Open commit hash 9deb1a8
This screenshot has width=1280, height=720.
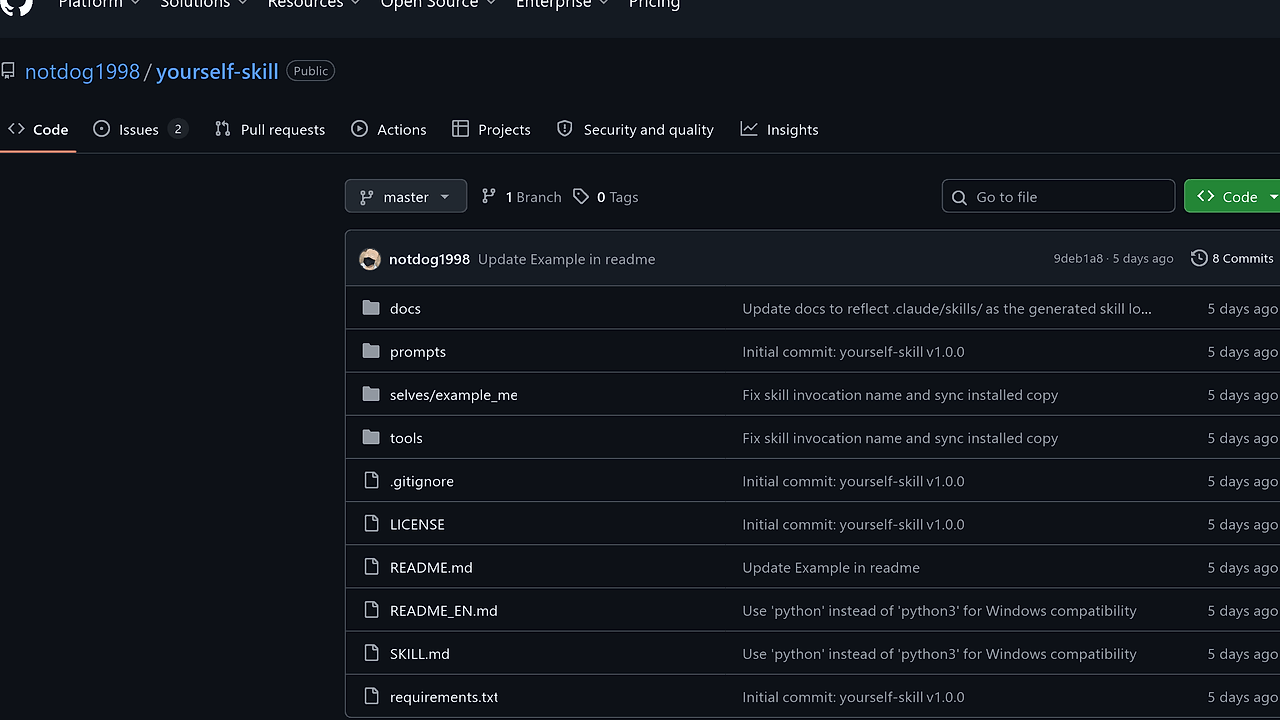(x=1078, y=258)
